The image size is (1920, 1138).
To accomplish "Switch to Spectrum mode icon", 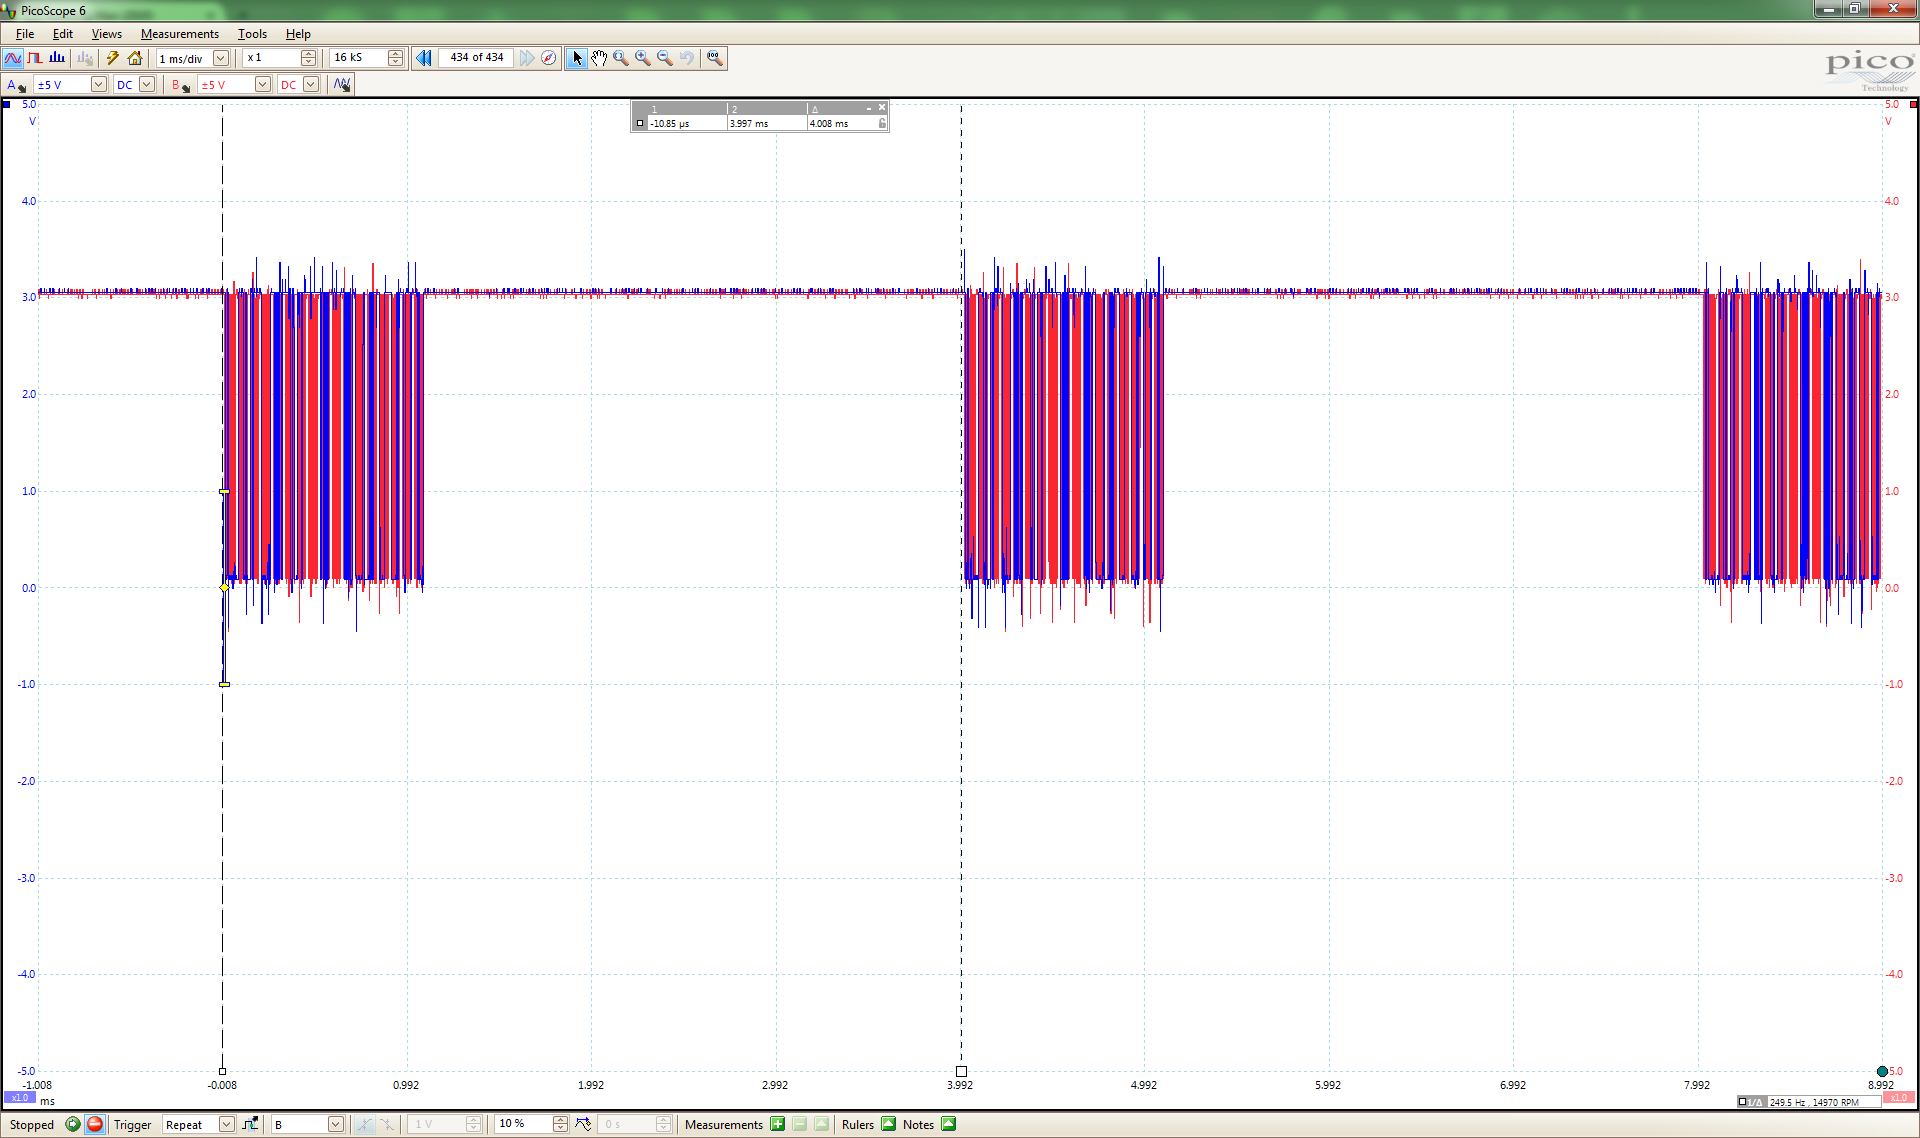I will tap(57, 58).
